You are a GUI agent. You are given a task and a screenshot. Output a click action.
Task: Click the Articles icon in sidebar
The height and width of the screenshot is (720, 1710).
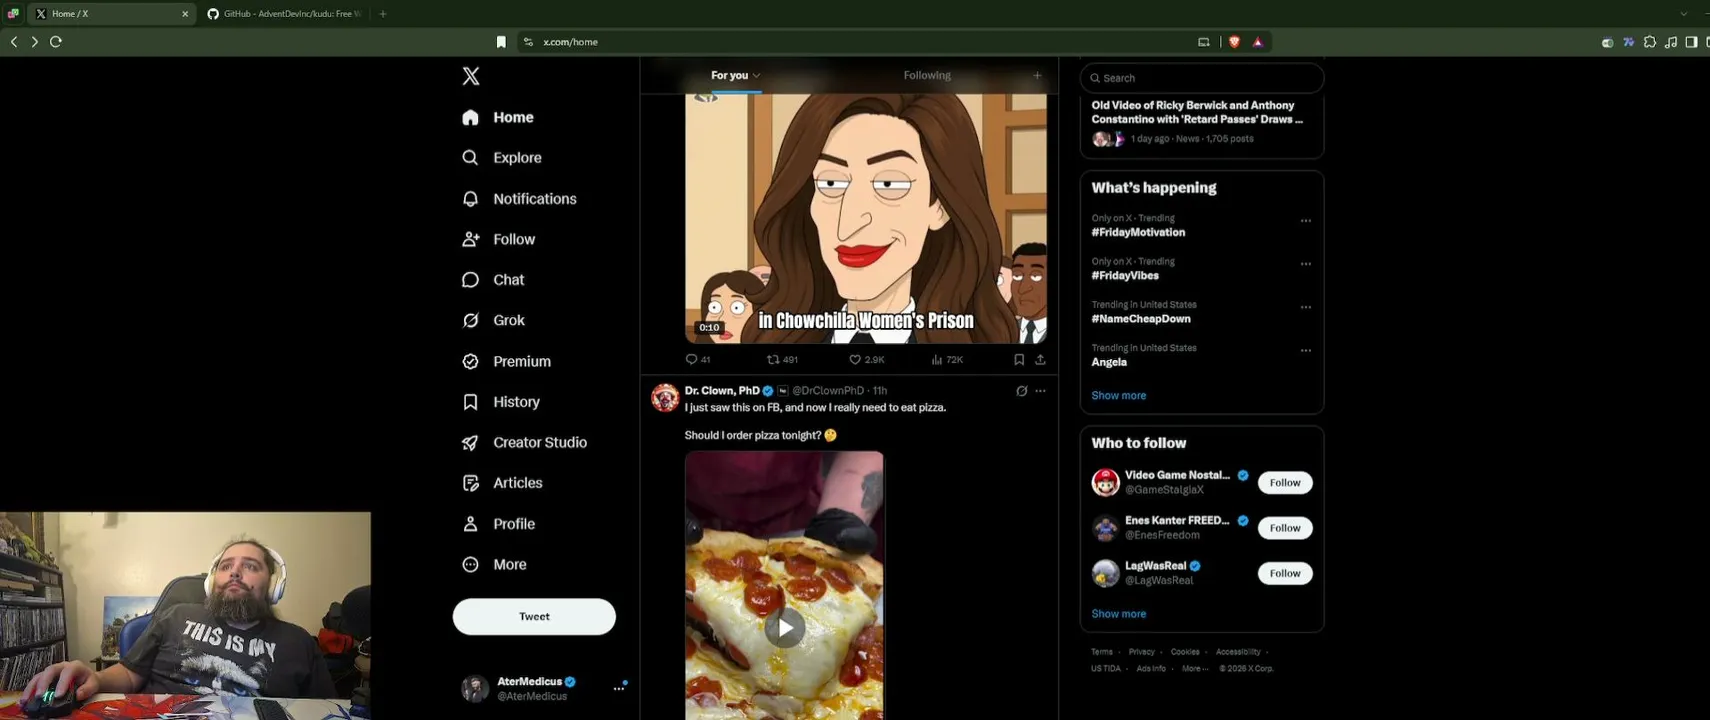click(470, 483)
